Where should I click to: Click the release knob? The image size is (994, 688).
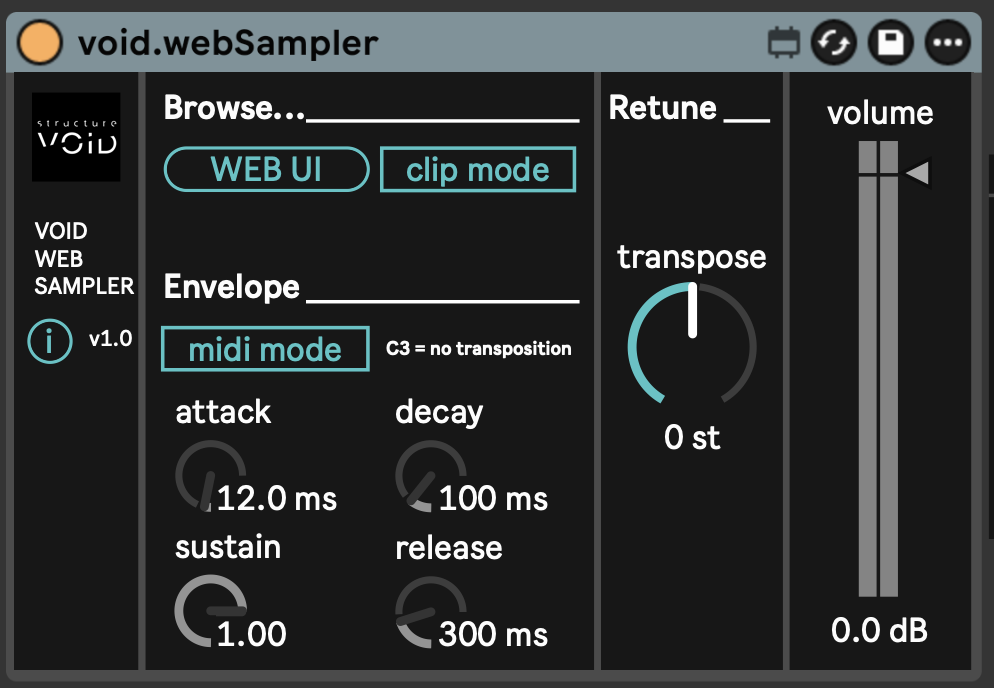[x=430, y=611]
